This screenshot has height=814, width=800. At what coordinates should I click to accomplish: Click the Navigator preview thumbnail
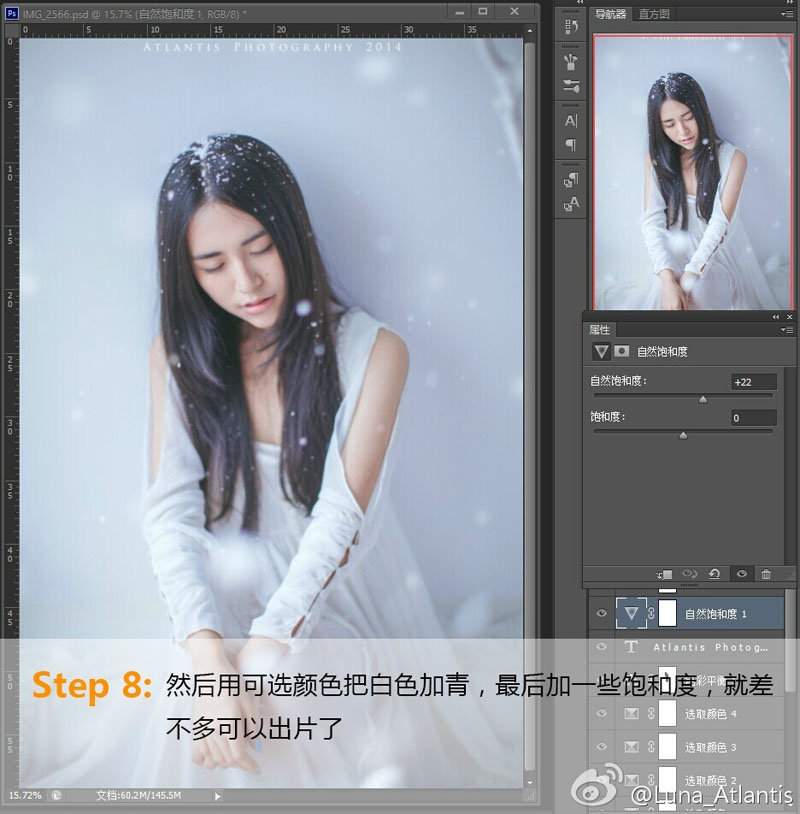[x=693, y=172]
